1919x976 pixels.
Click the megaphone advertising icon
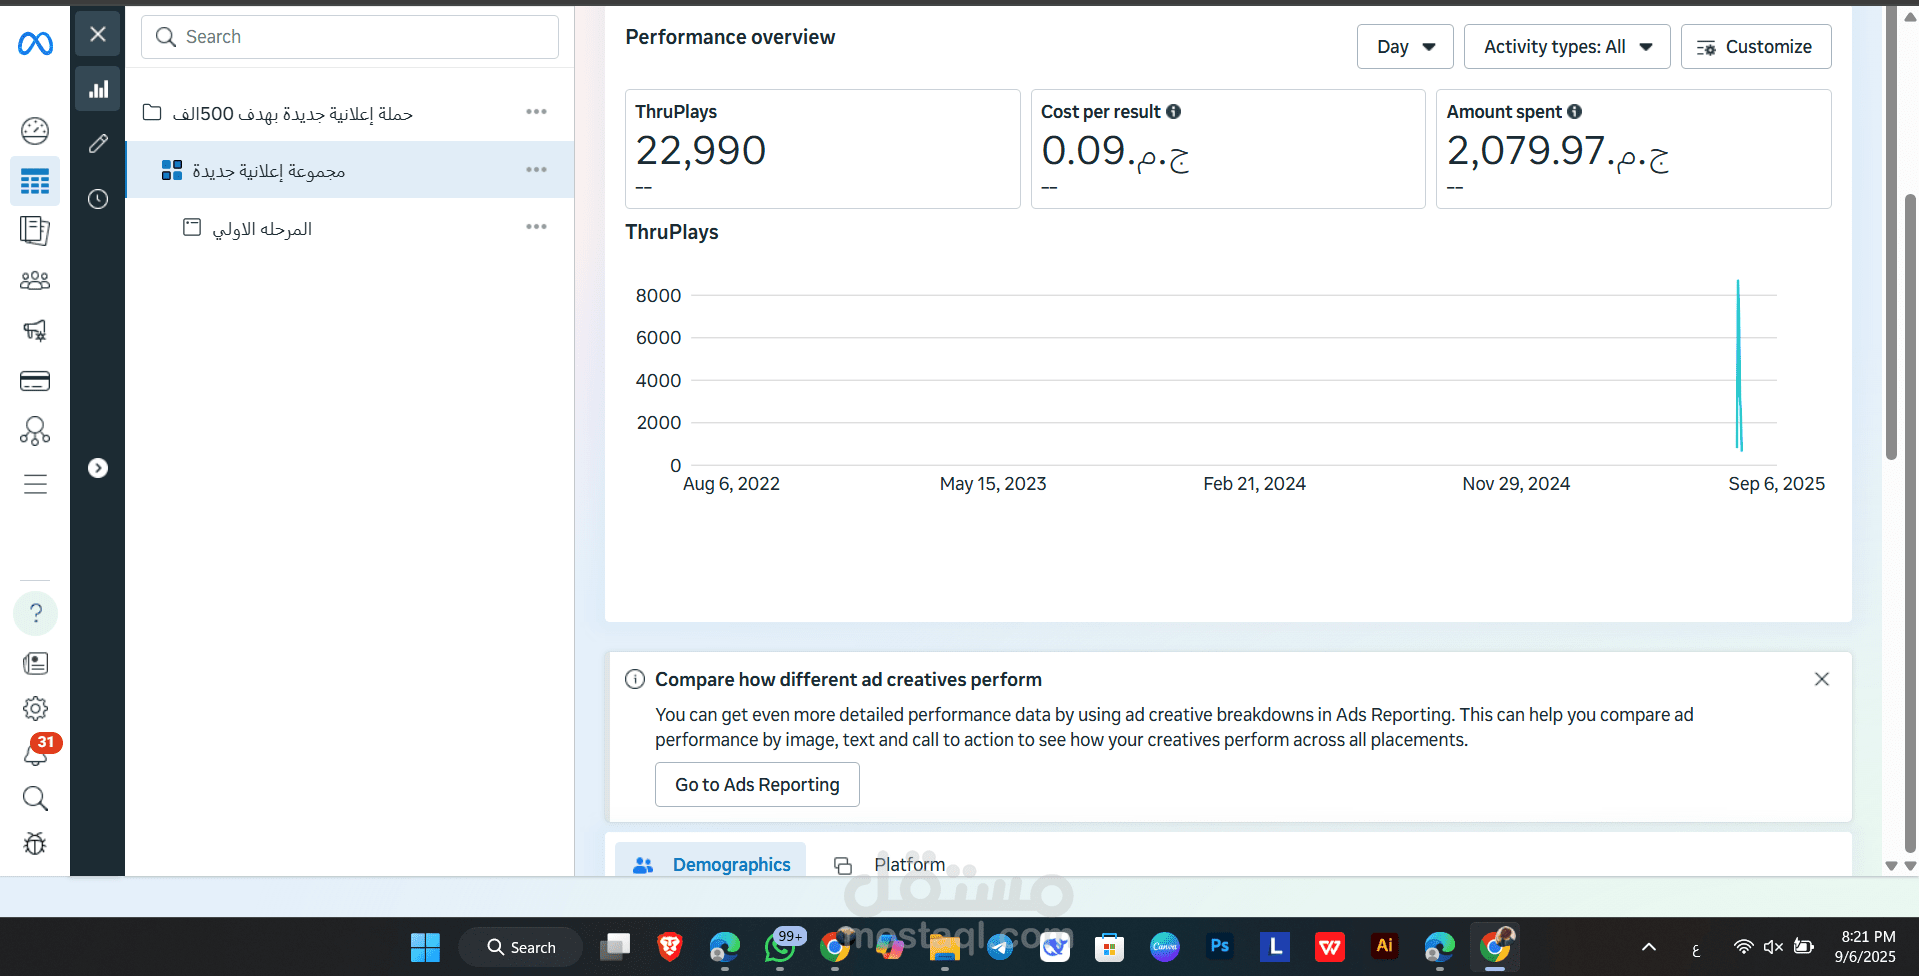point(35,331)
